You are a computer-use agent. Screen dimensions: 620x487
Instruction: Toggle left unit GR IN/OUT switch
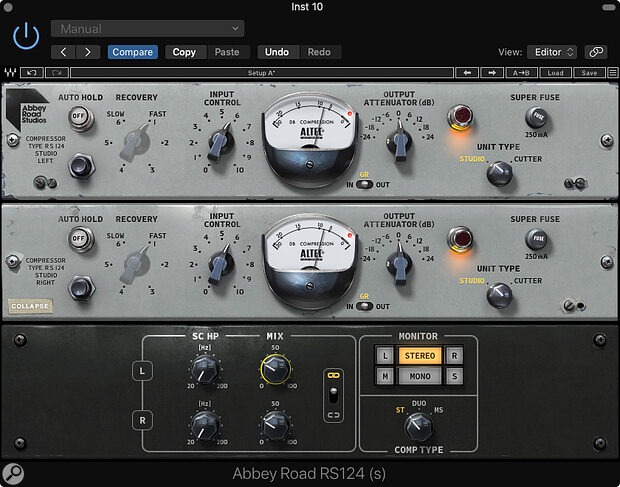click(x=364, y=185)
